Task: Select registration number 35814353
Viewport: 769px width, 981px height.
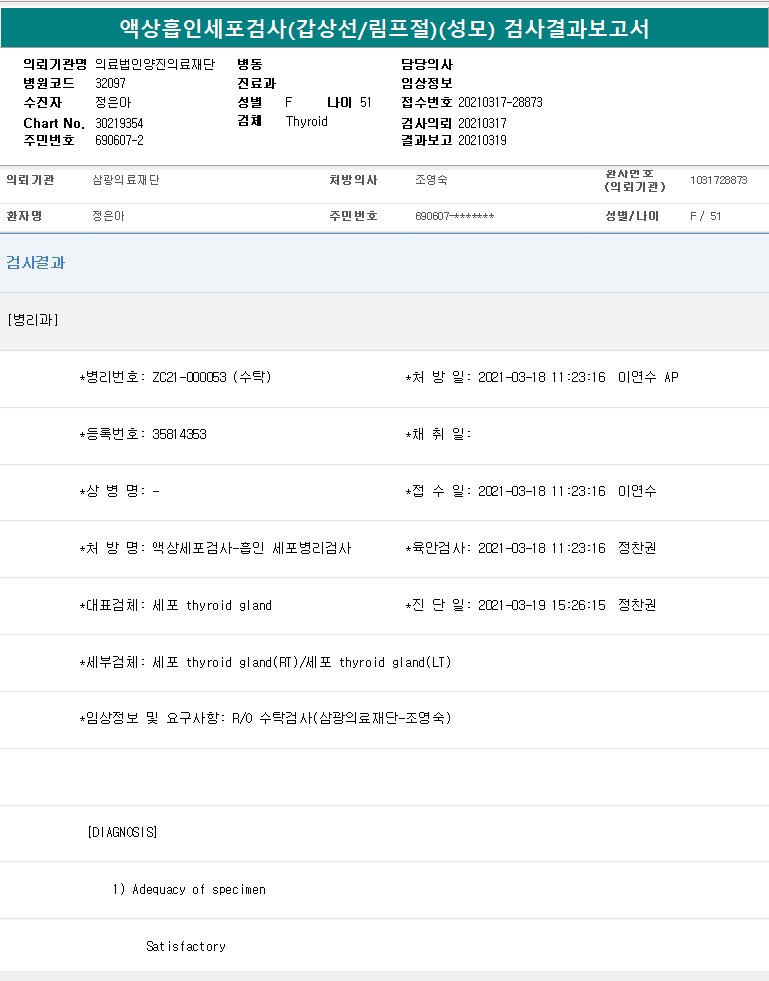Action: click(x=179, y=434)
